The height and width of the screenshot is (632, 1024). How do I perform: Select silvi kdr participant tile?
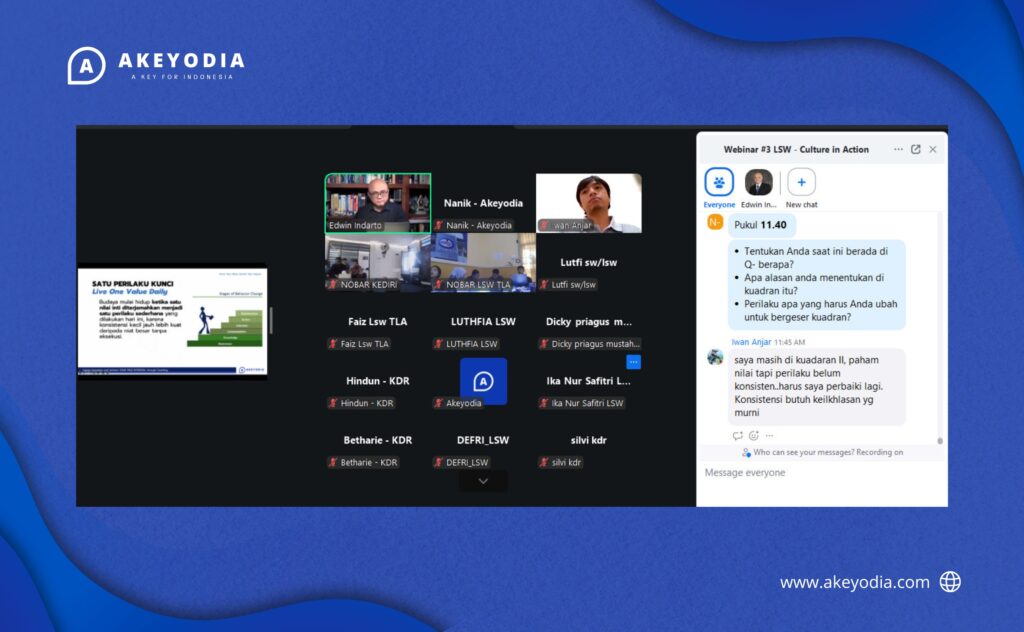[x=588, y=441]
